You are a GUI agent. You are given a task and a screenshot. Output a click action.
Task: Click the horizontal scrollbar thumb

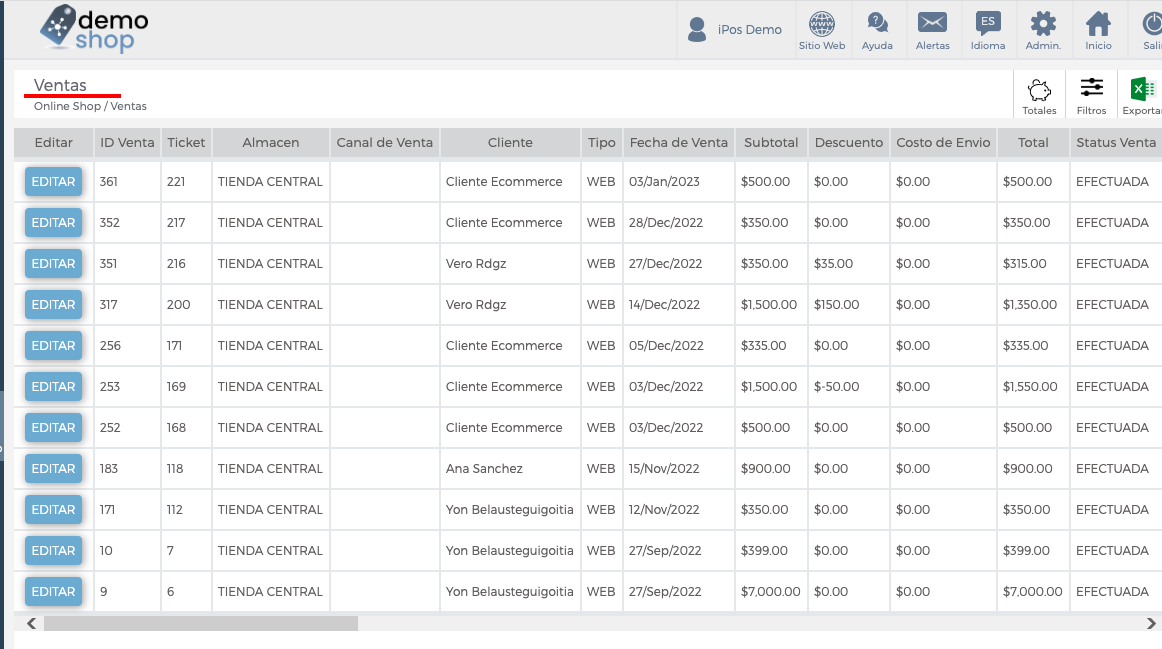coord(201,624)
